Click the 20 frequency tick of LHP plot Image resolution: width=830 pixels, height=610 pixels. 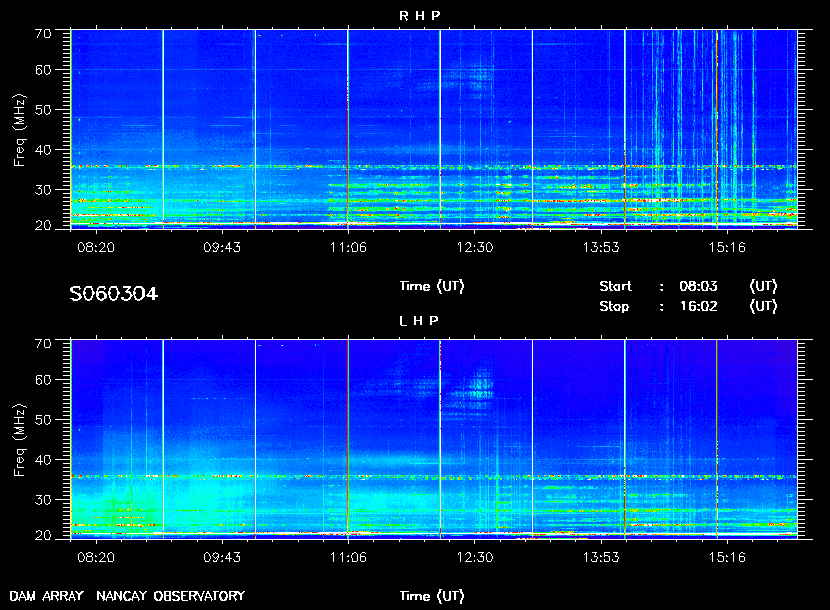43,535
